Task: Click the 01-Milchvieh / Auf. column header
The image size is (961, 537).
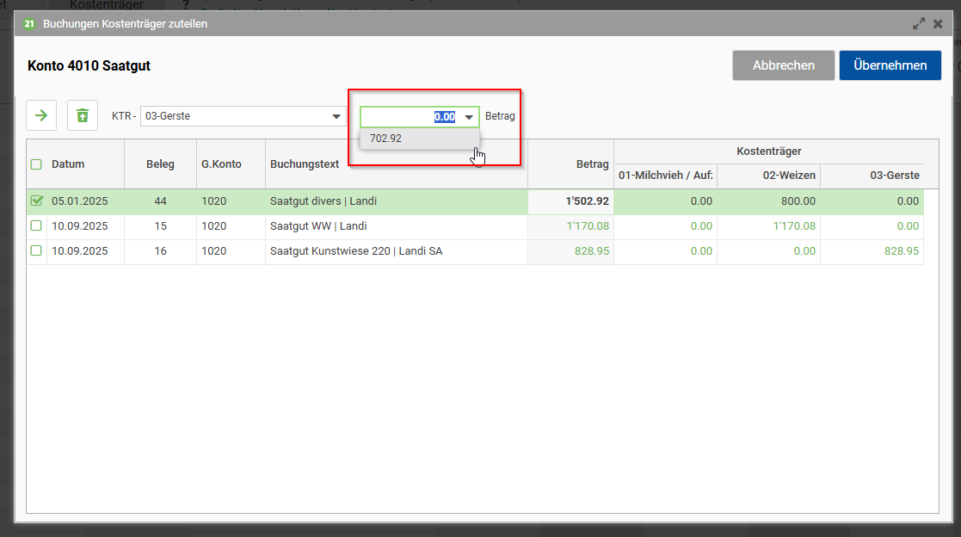Action: coord(665,175)
